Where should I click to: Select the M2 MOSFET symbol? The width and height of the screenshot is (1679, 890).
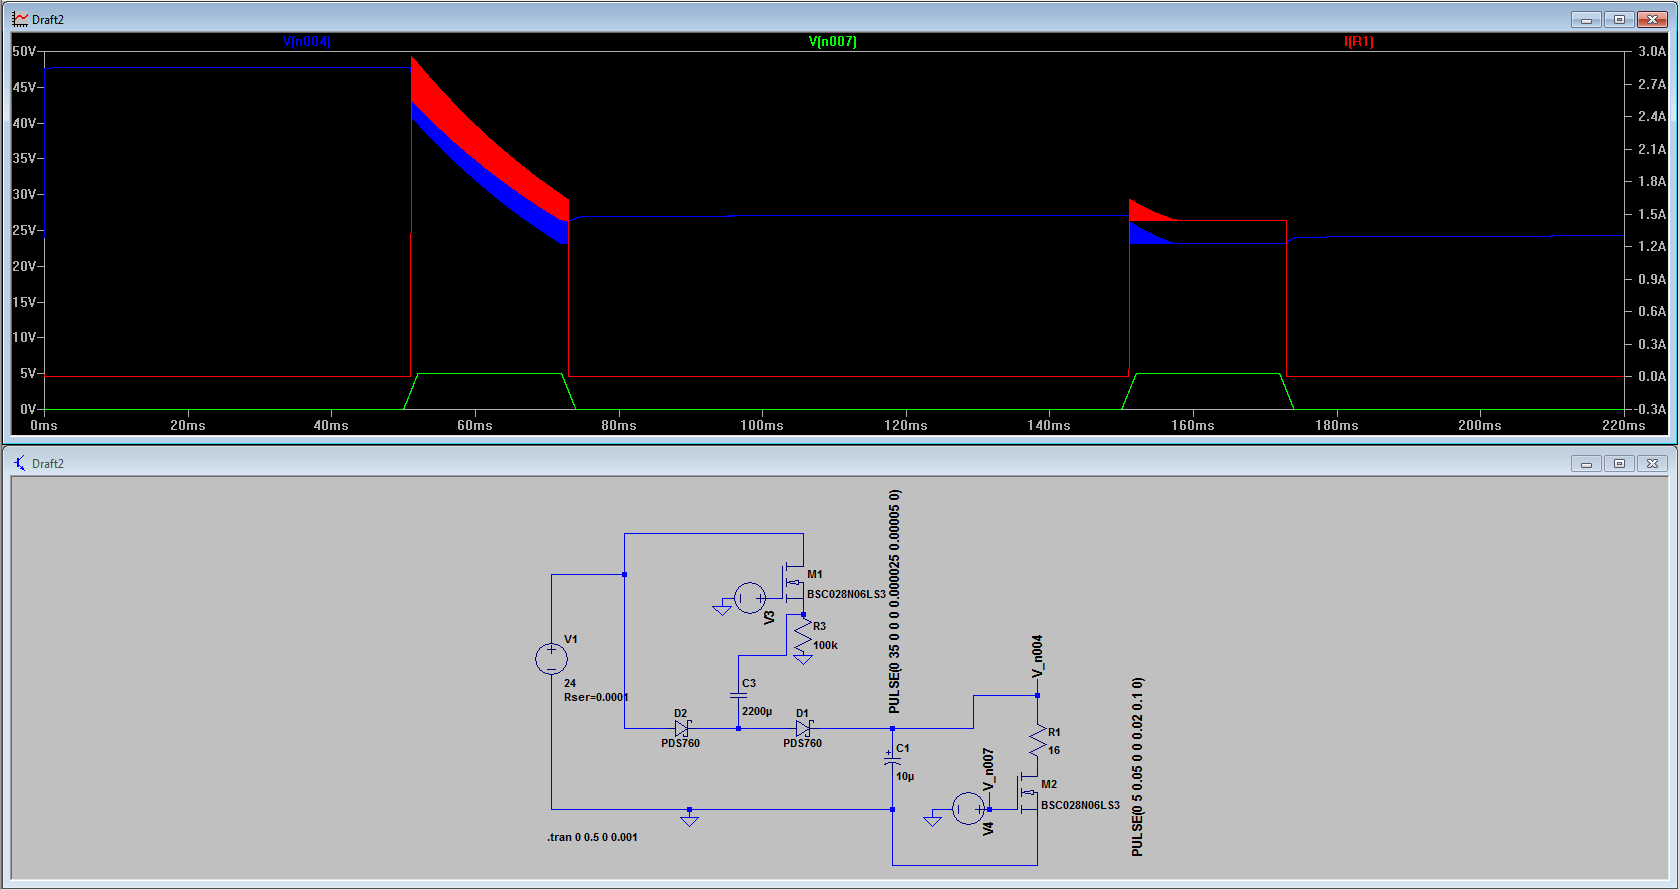point(1029,792)
